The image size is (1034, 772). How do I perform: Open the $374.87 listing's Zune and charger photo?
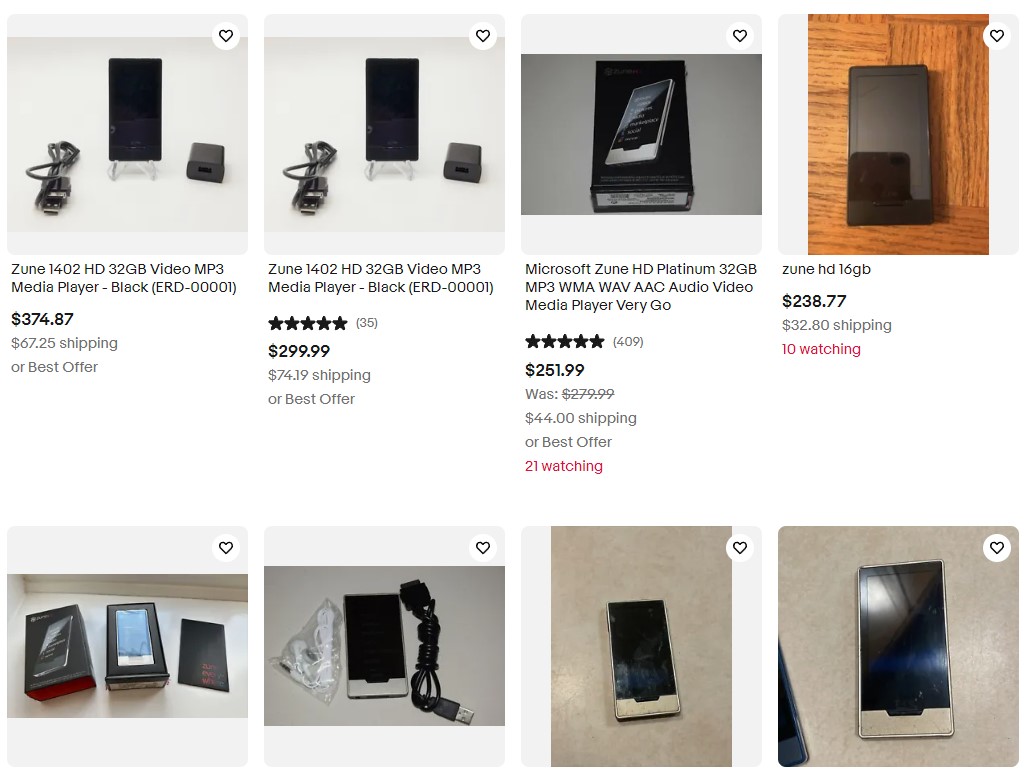click(x=127, y=134)
